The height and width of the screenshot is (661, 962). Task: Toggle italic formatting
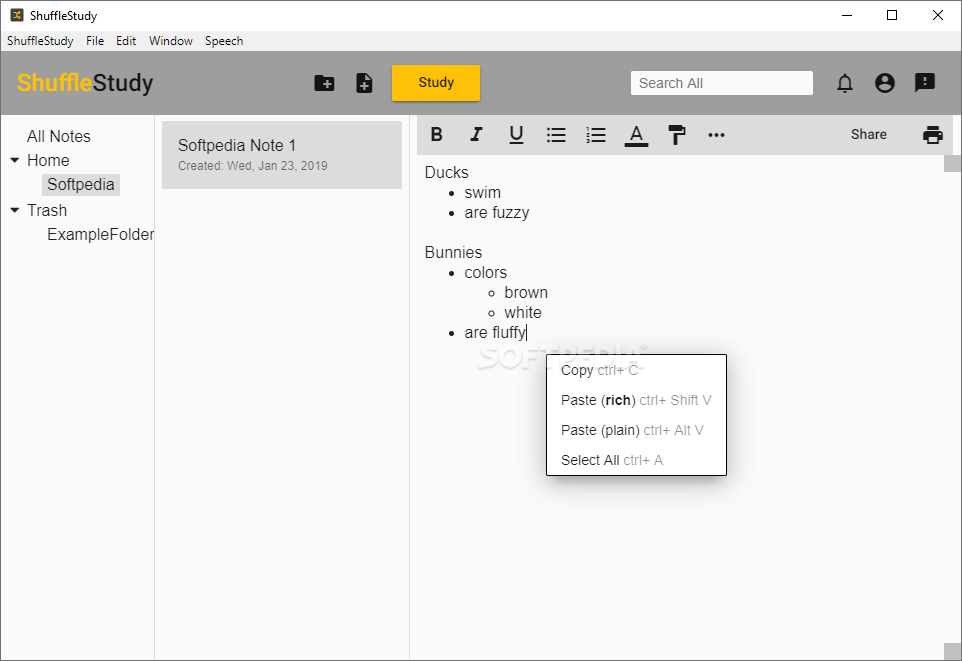(476, 134)
